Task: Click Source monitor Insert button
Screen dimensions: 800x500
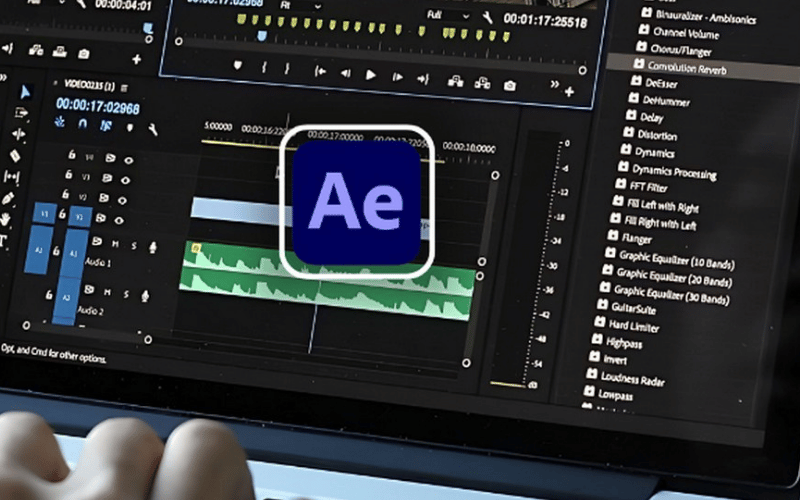Action: [36, 49]
